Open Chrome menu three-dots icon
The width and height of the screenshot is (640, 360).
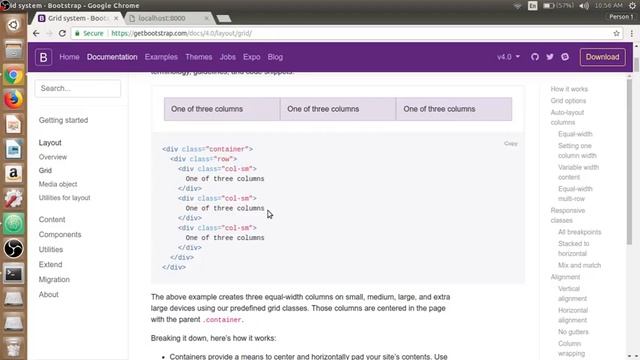[x=631, y=33]
